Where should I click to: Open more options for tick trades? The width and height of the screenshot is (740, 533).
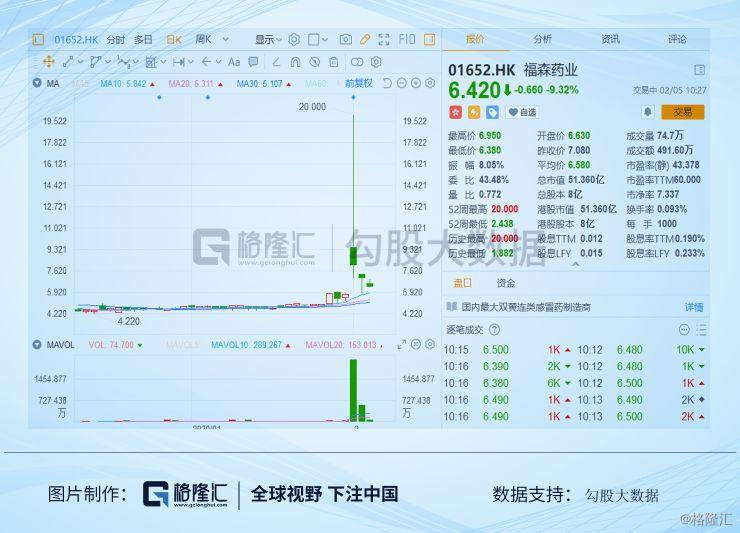coord(684,330)
